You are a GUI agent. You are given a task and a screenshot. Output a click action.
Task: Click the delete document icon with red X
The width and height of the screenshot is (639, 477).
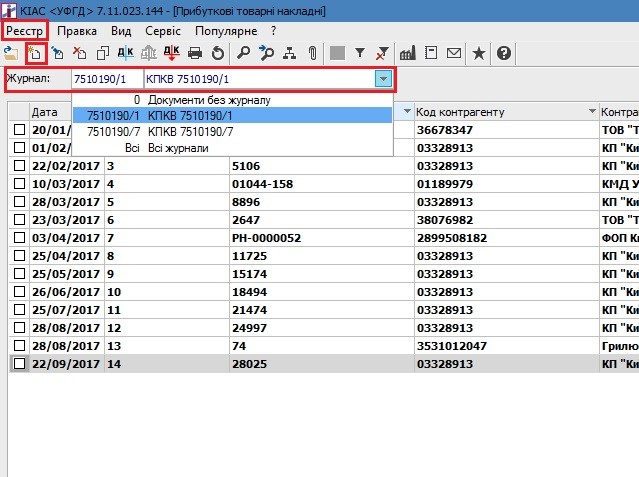click(x=80, y=53)
